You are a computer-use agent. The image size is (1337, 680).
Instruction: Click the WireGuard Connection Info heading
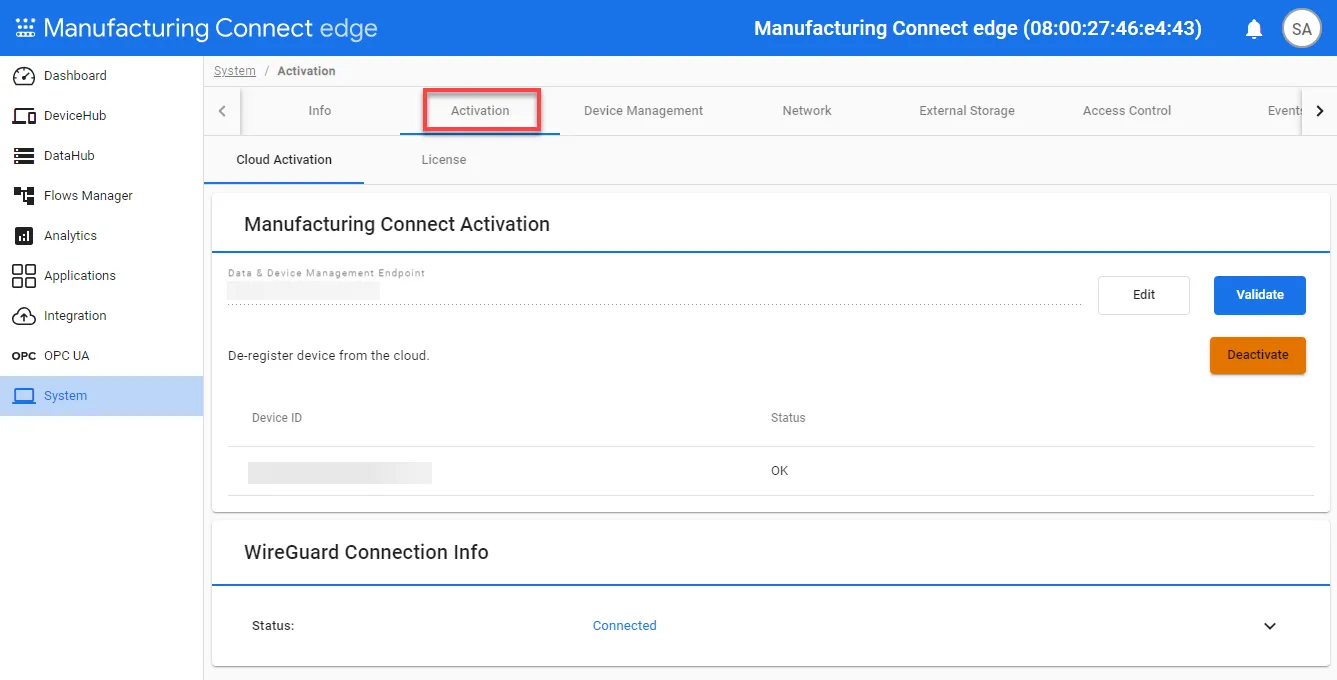[x=366, y=552]
